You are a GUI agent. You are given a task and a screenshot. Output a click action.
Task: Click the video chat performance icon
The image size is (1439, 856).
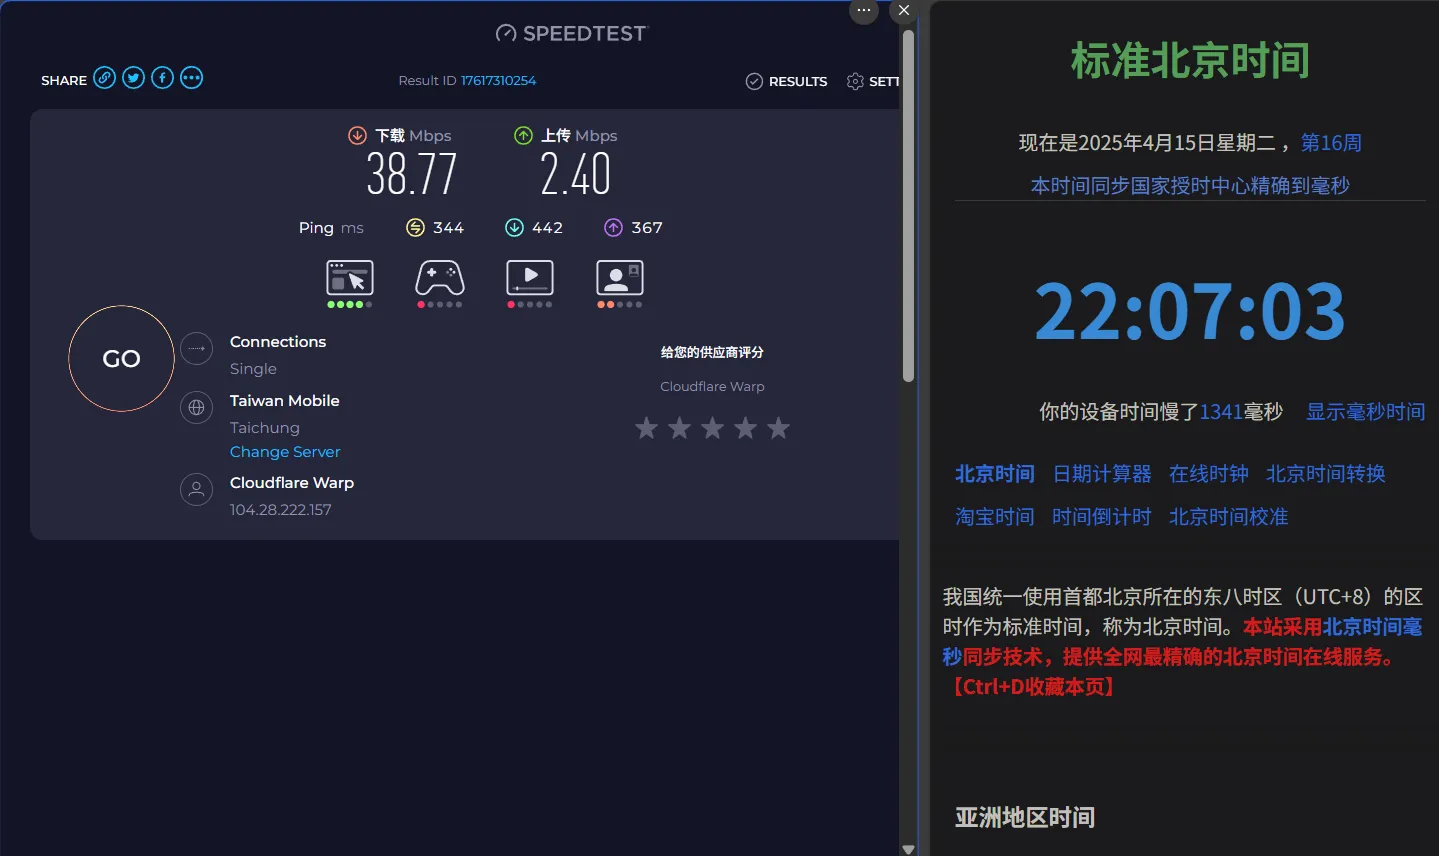[620, 278]
